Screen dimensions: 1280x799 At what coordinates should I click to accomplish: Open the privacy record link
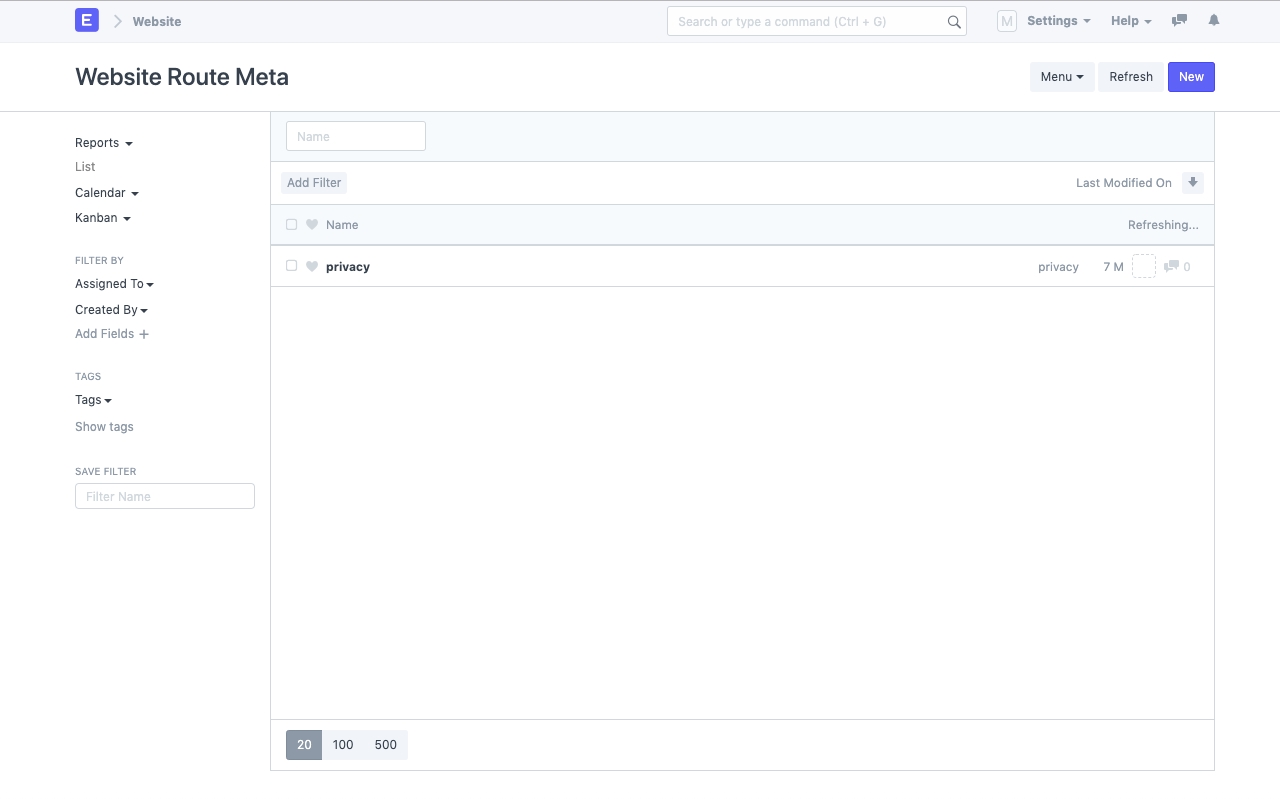(x=348, y=267)
